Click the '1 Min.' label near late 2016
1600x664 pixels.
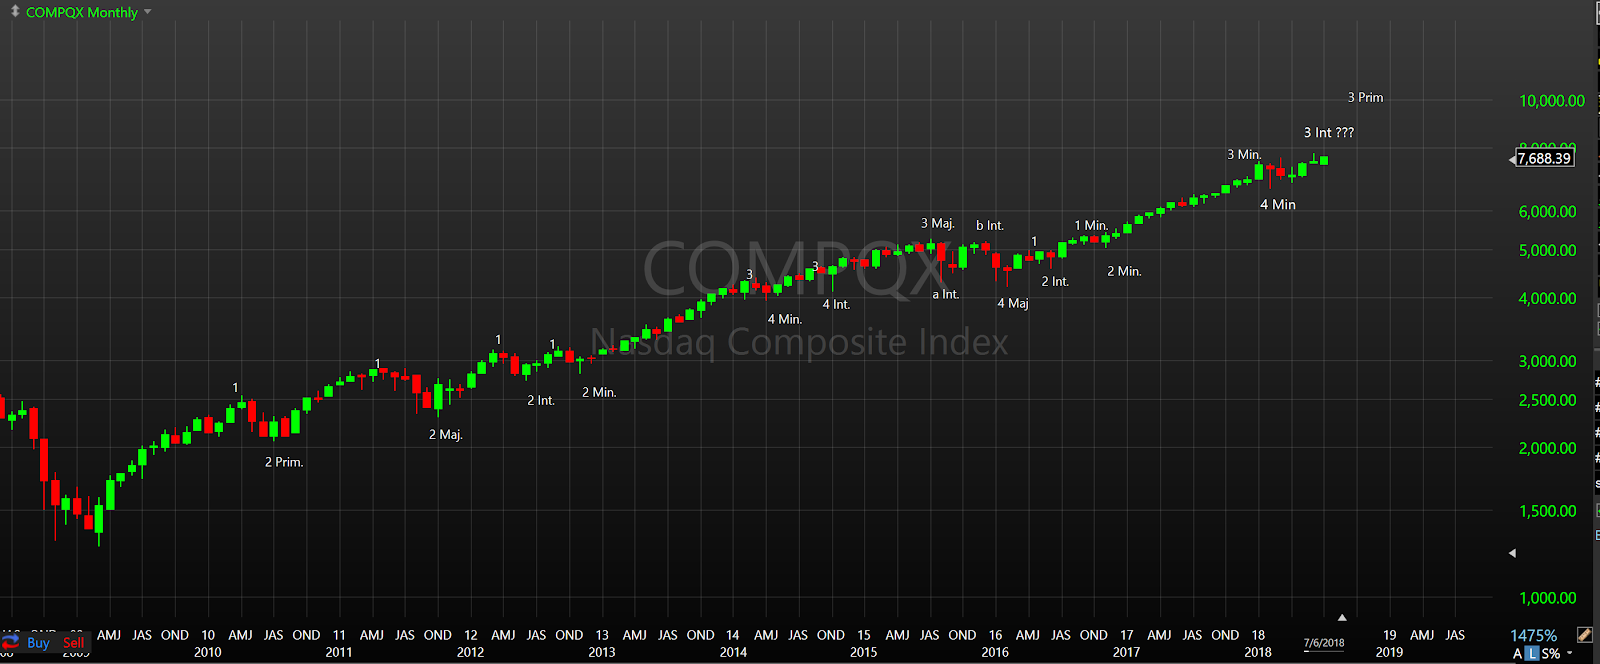(x=1091, y=225)
